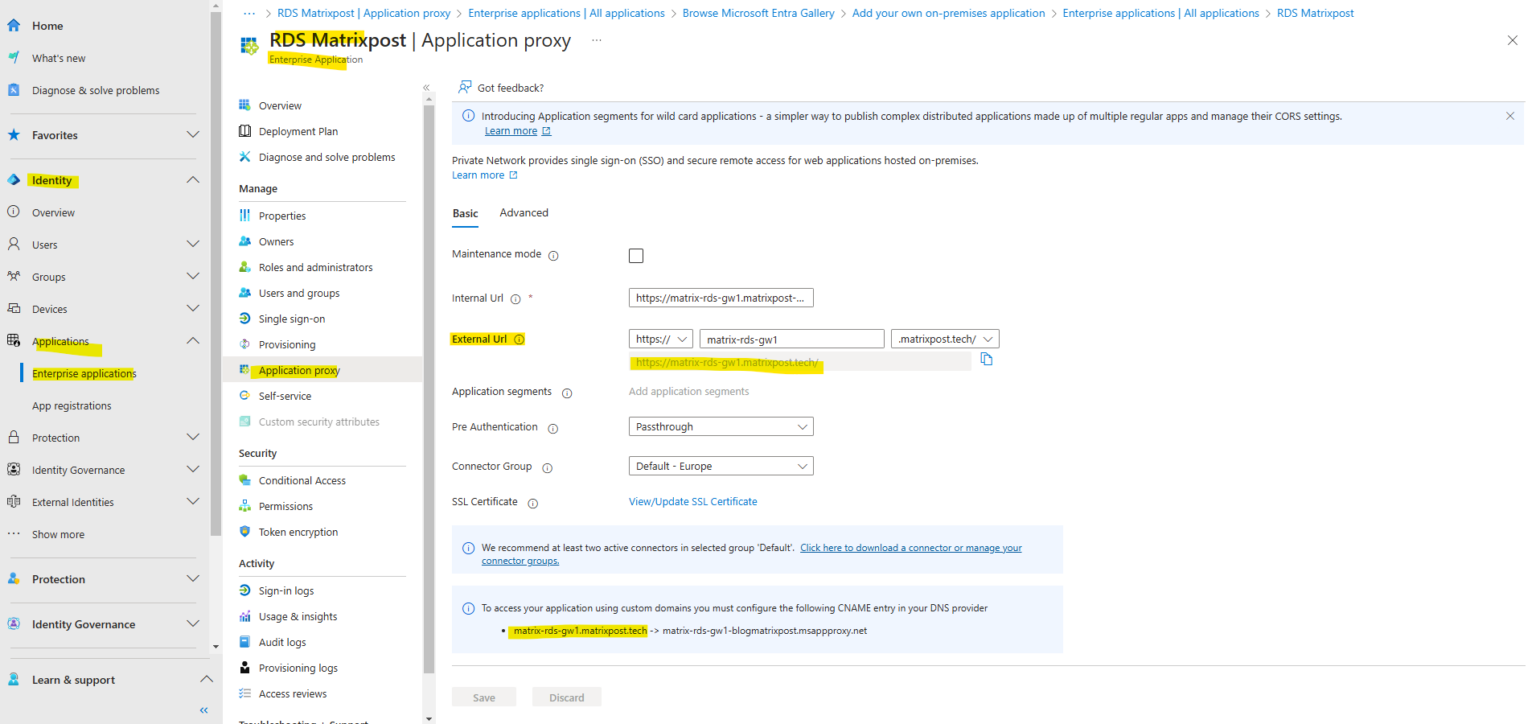The width and height of the screenshot is (1536, 724).
Task: Open Token encryption settings
Action: [x=297, y=531]
